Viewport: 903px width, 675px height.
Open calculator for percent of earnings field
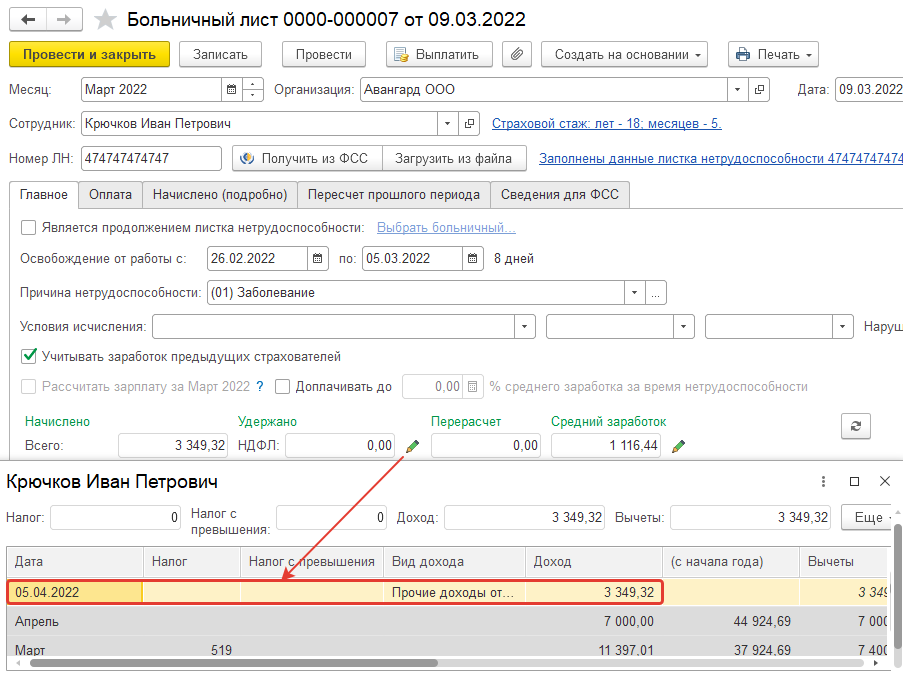click(473, 387)
